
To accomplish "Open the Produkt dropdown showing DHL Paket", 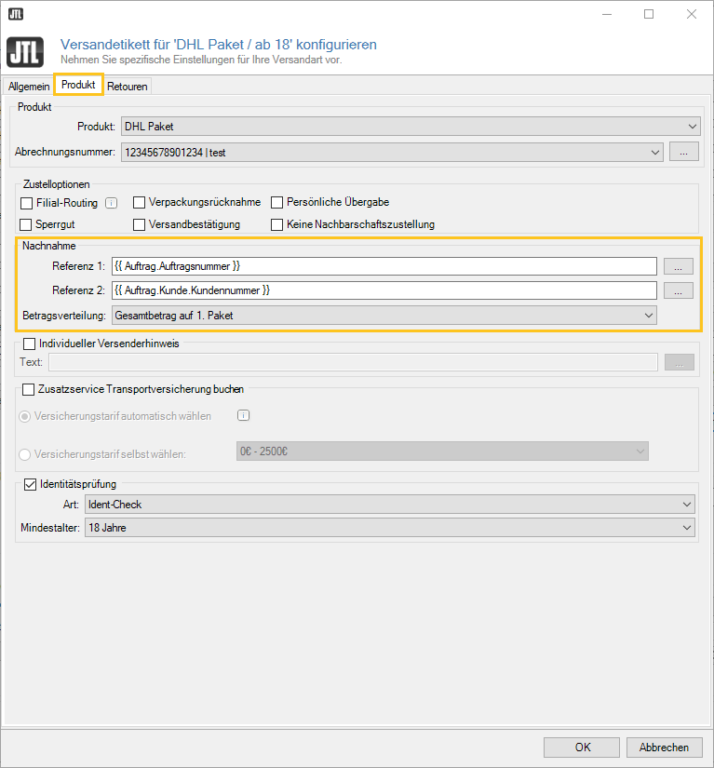I will click(410, 127).
